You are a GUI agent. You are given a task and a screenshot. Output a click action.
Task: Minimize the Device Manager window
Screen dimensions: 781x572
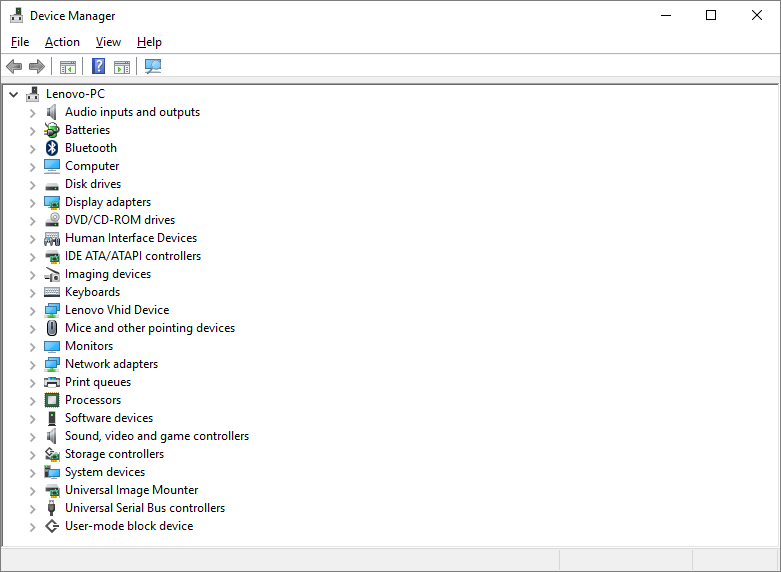666,15
